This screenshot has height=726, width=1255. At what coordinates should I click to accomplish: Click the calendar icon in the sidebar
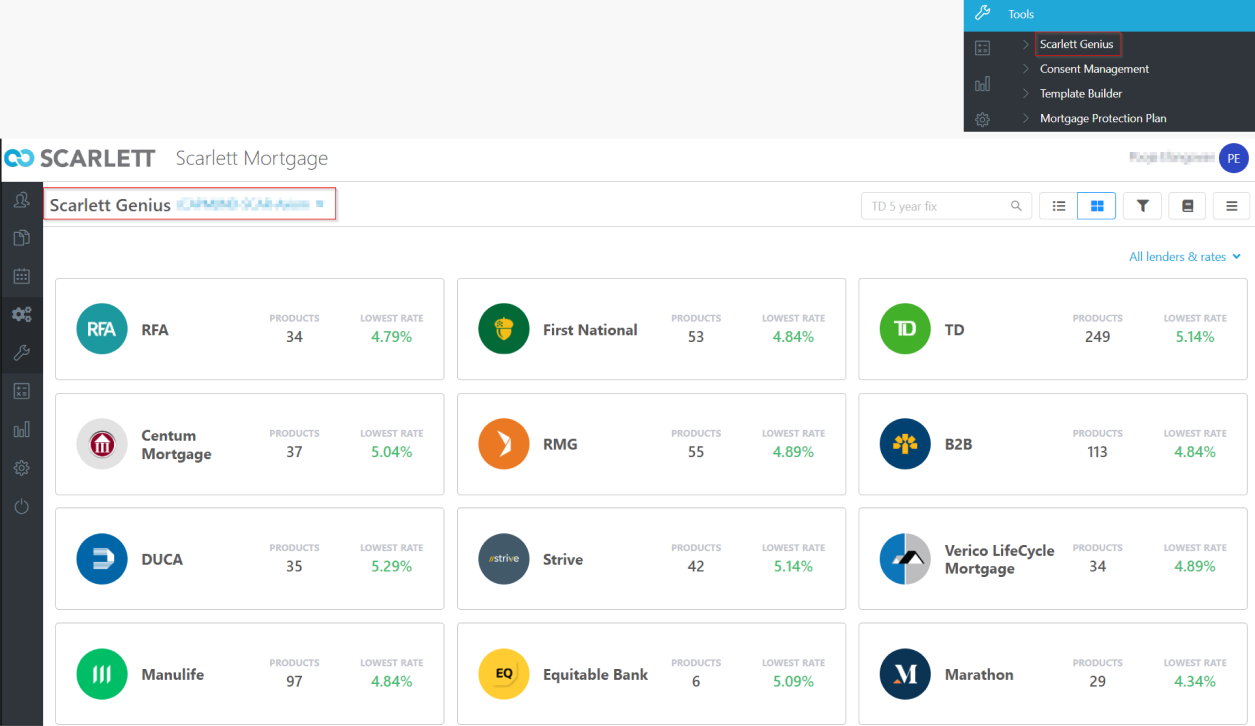[x=21, y=276]
